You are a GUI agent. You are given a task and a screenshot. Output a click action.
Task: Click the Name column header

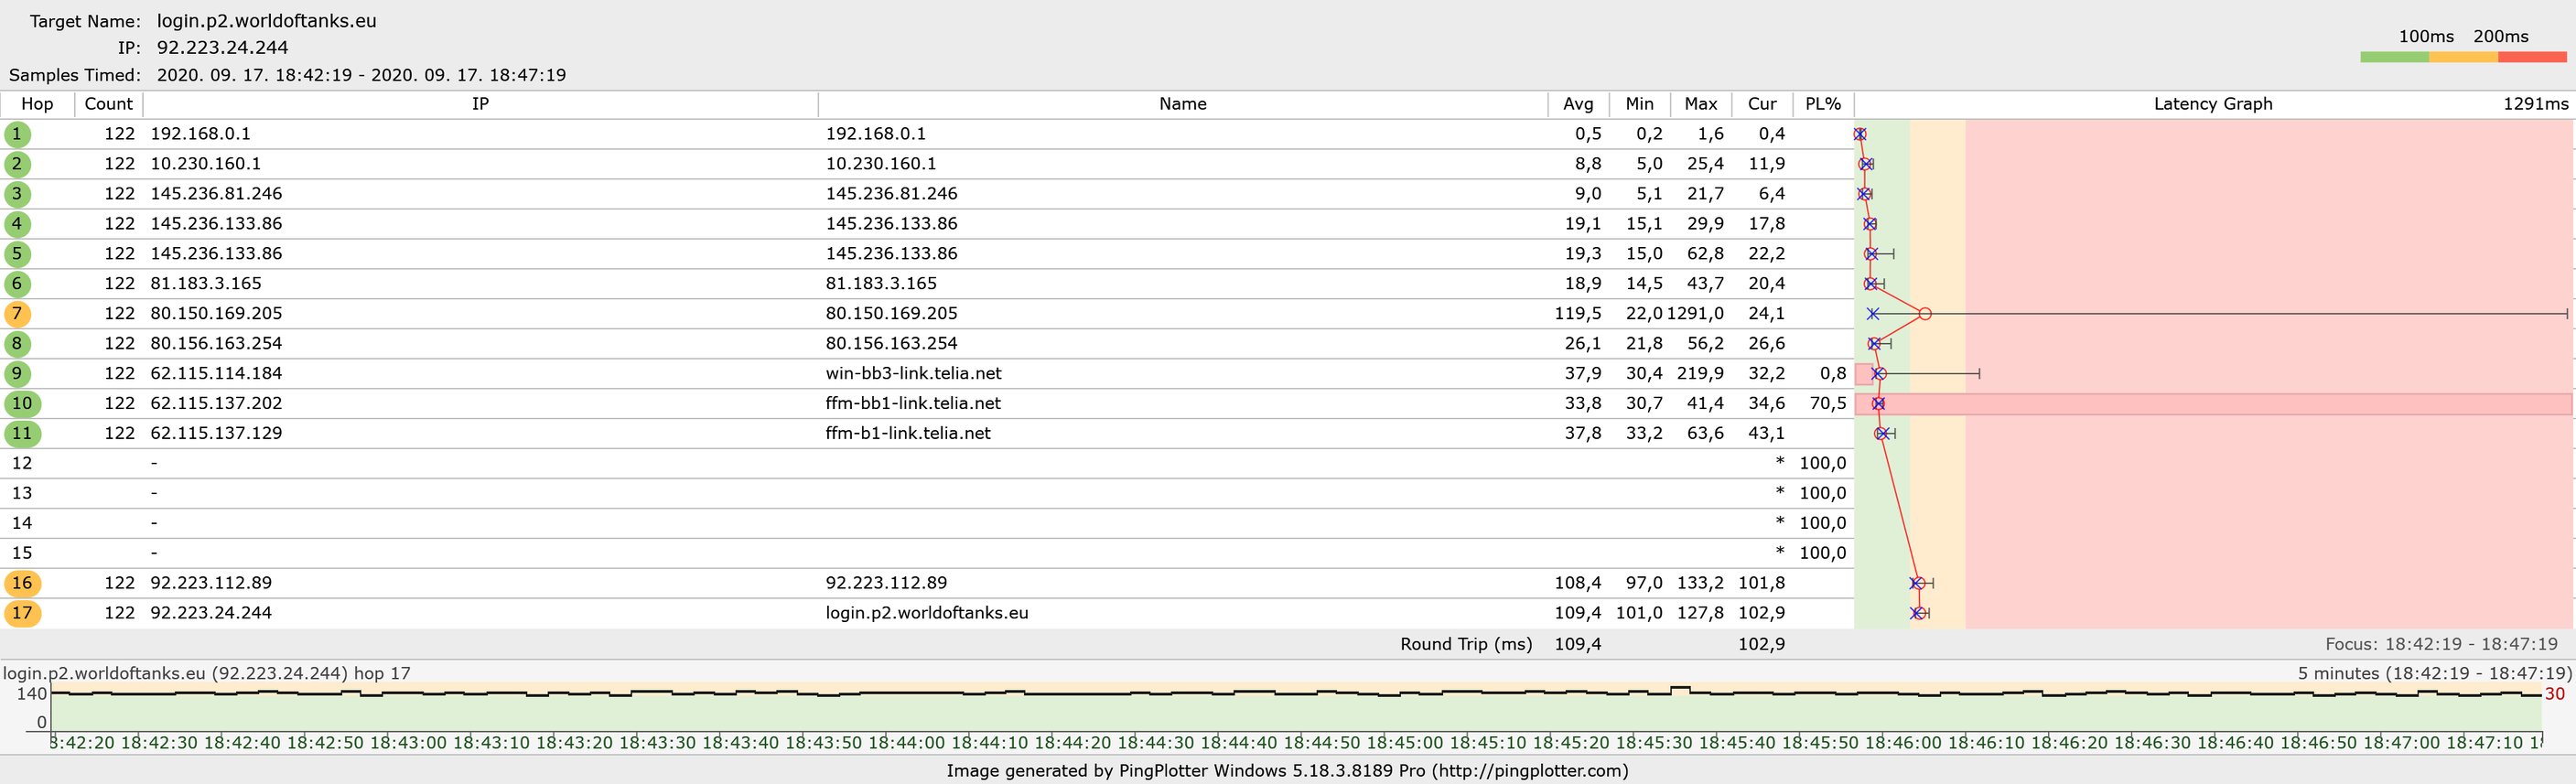click(1183, 104)
